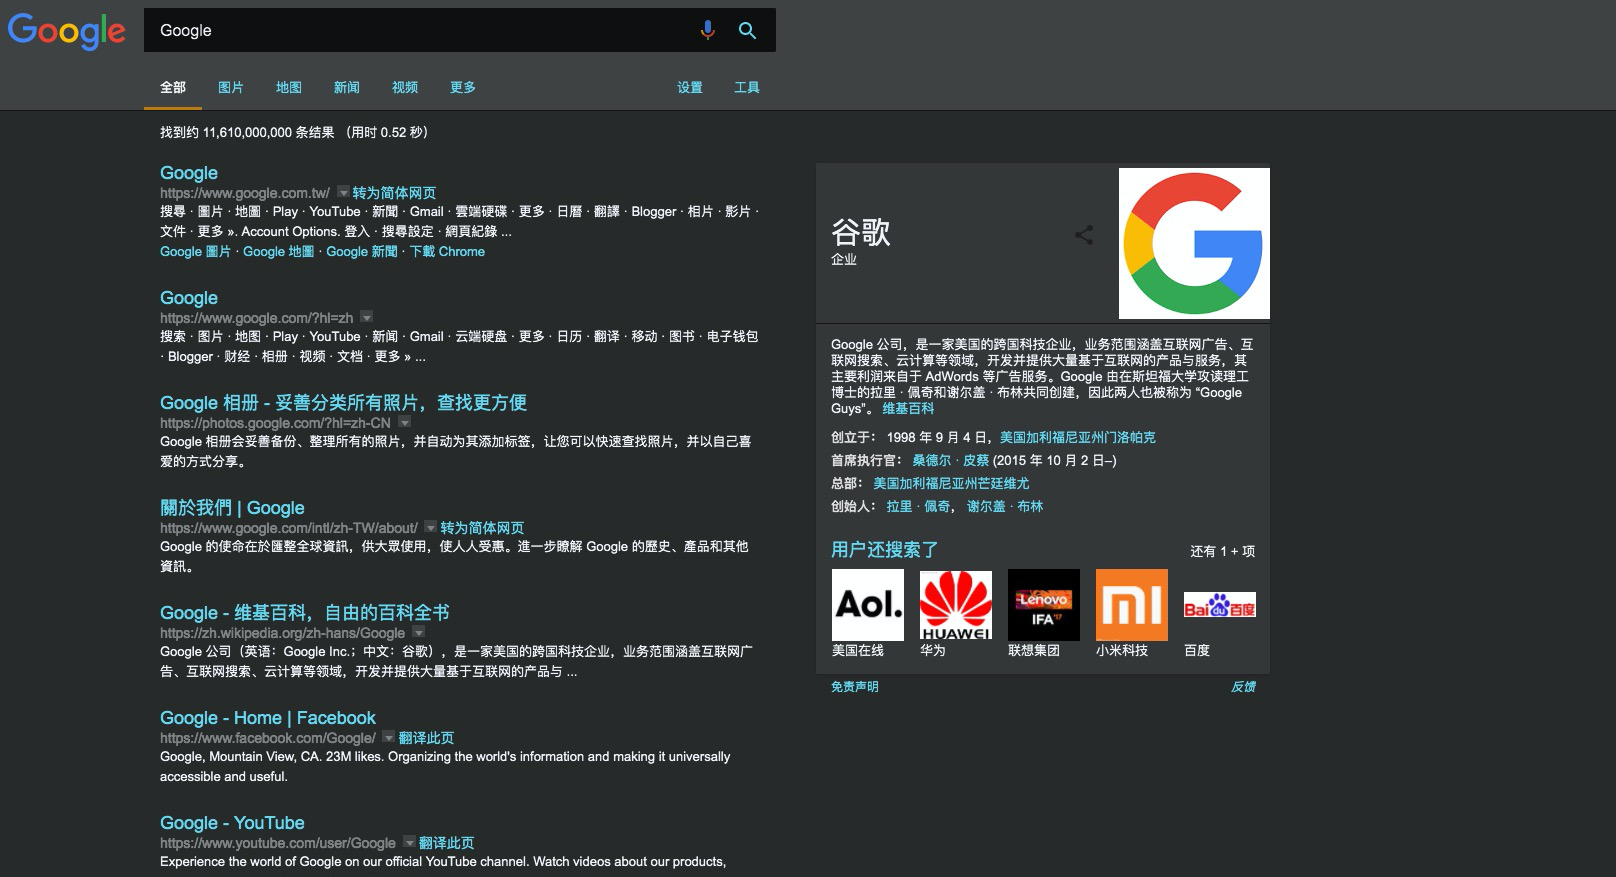Screen dimensions: 1616x877
Task: Click the result count text 找到约 11,610,000,000 条结果
Action: click(x=247, y=132)
